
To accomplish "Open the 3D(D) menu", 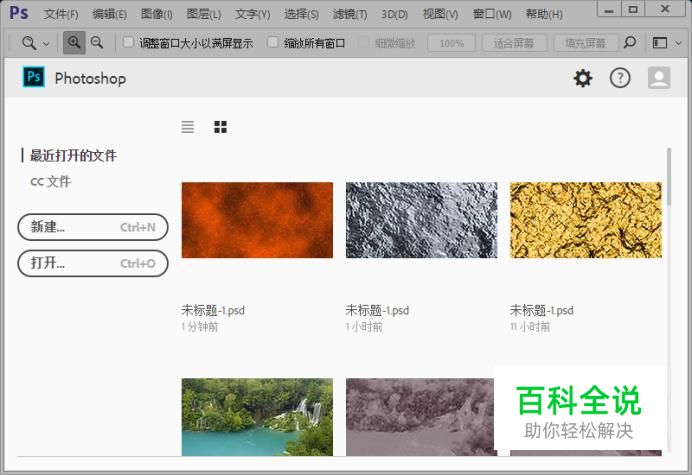I will pos(394,14).
